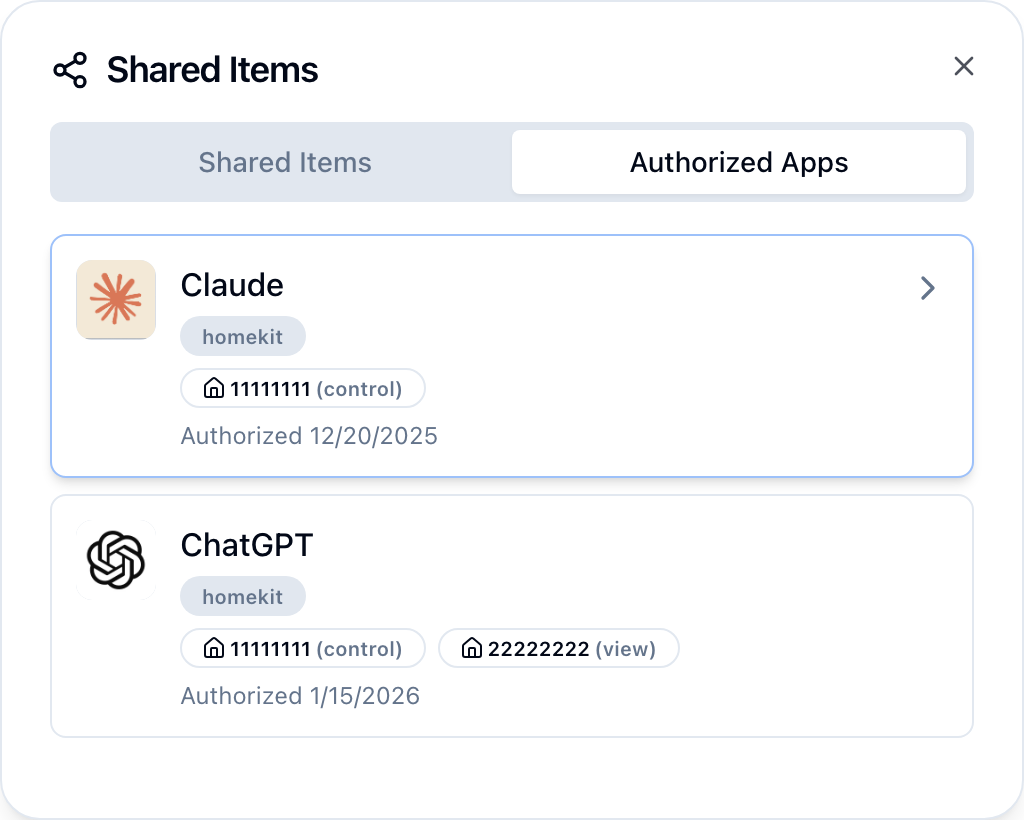Switch to the Shared Items tab
The width and height of the screenshot is (1024, 820).
285,162
